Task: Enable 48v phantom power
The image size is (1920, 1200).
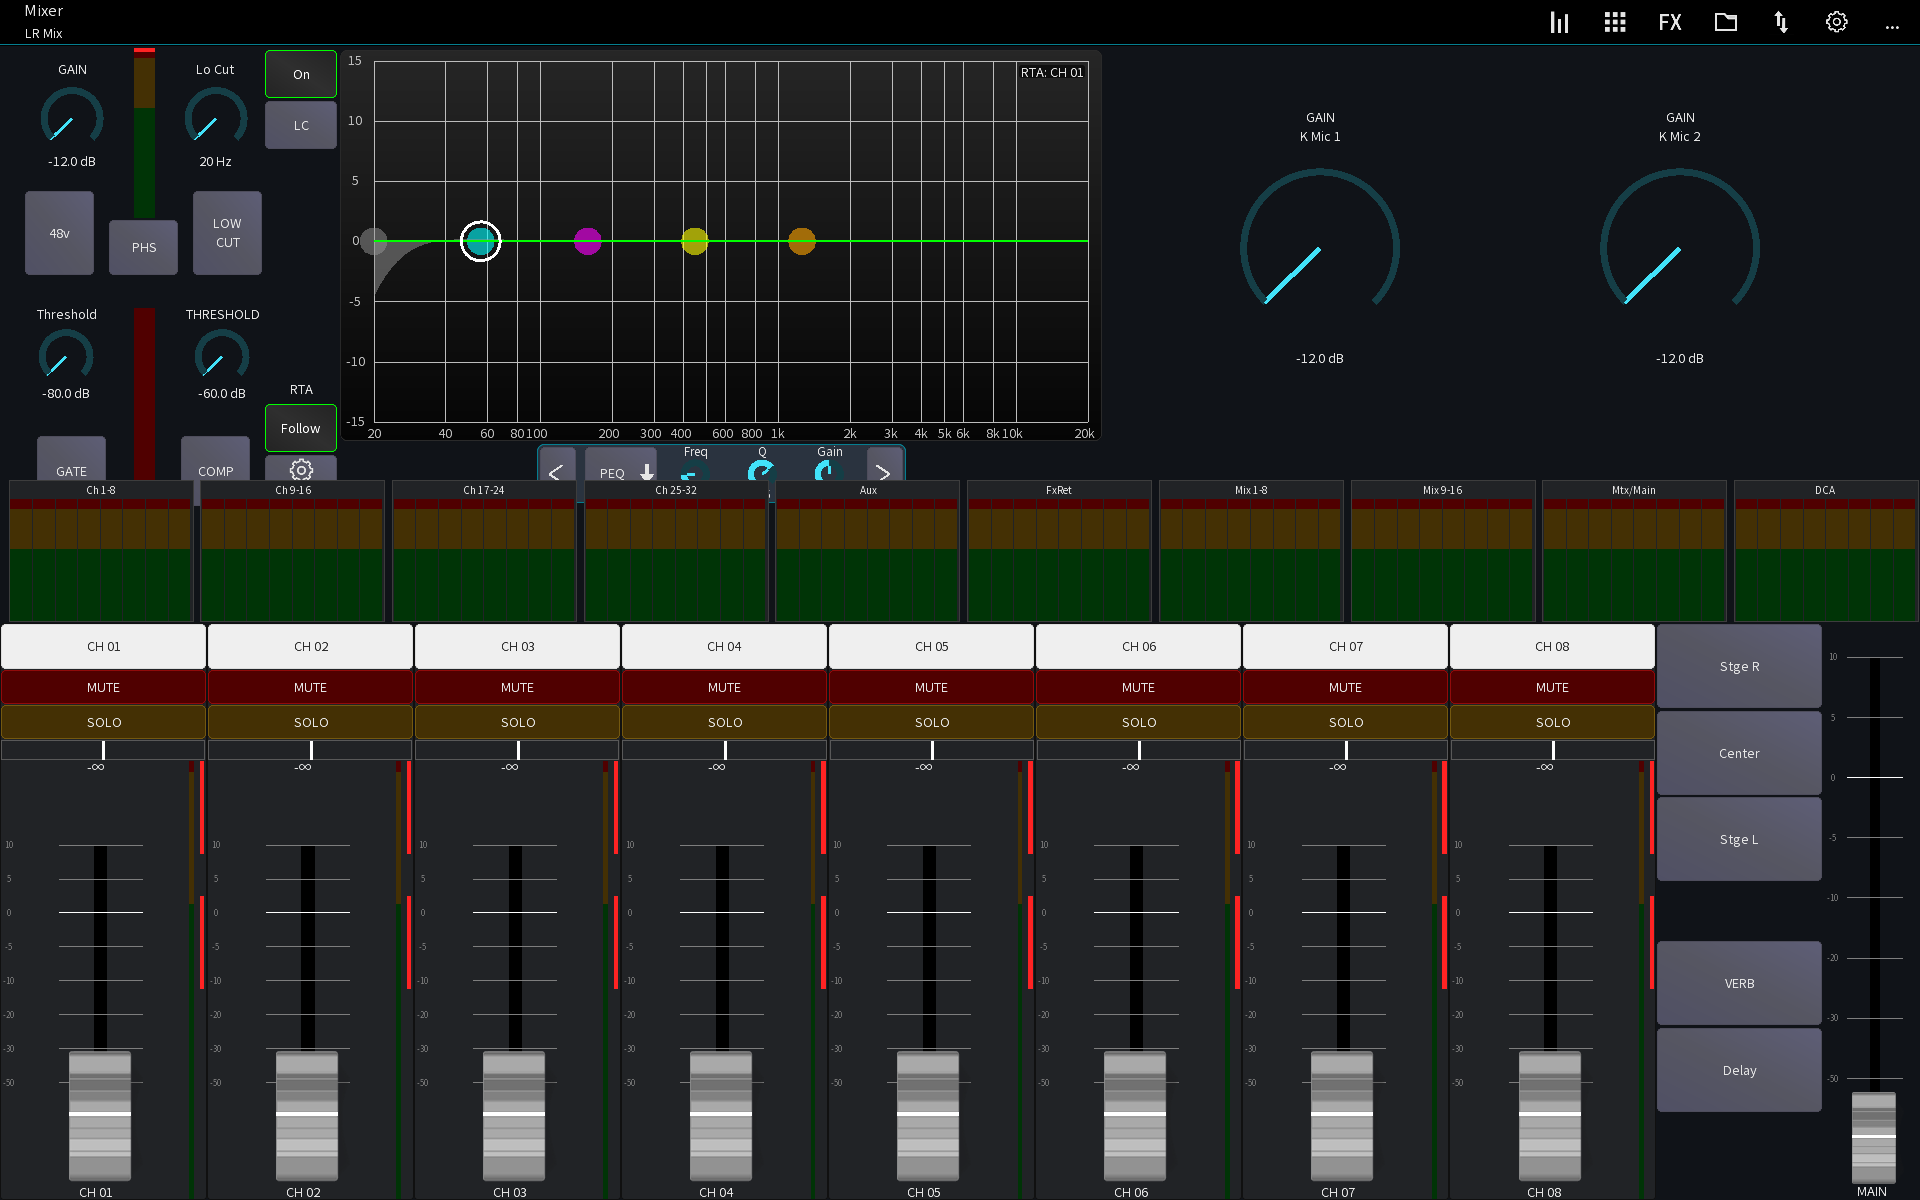Action: 59,232
